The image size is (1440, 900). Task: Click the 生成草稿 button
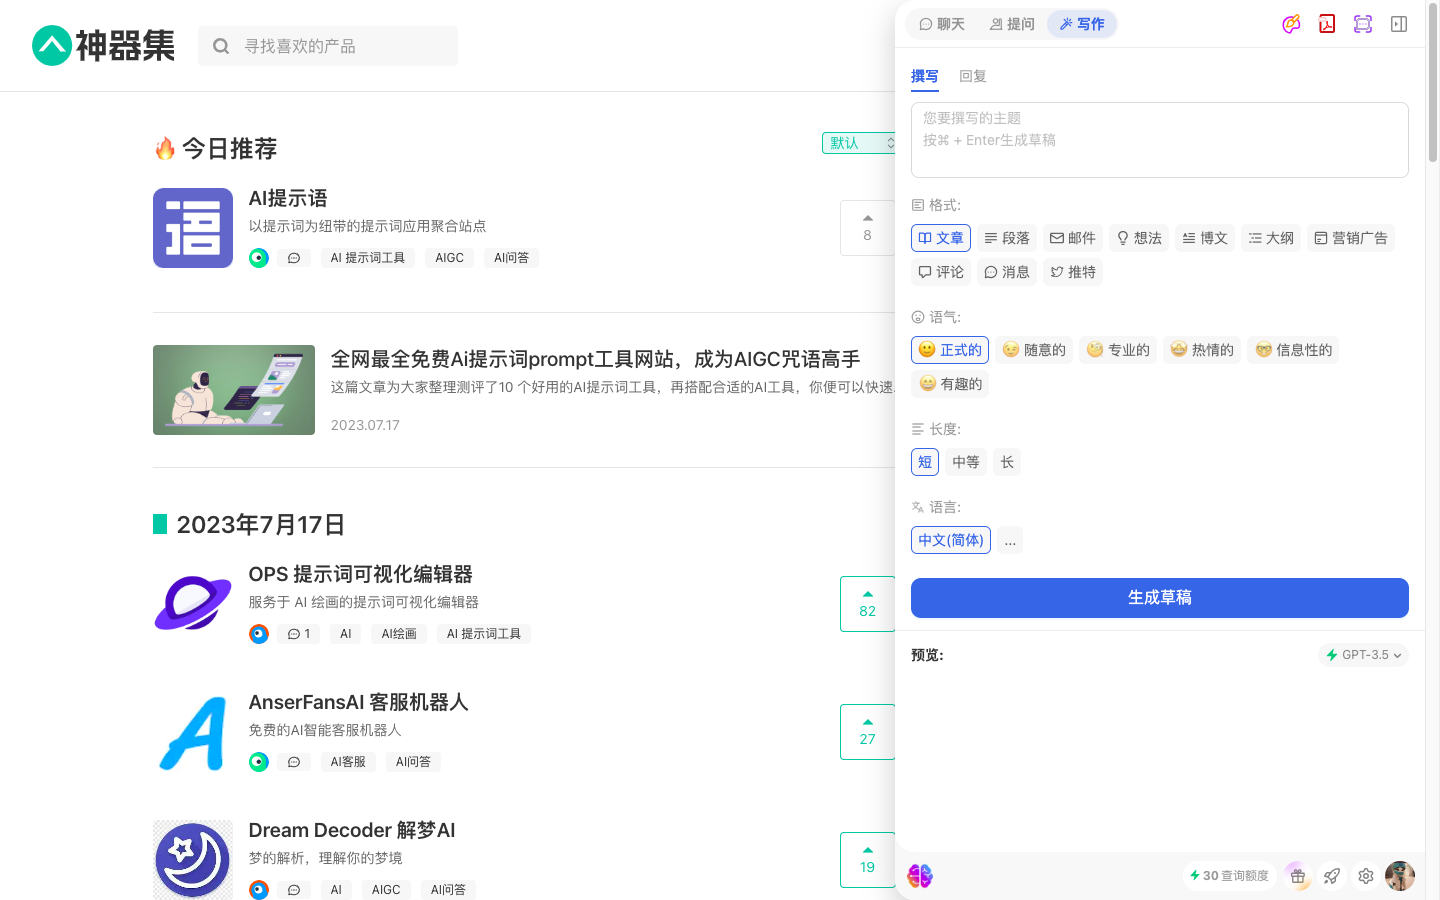[1159, 598]
